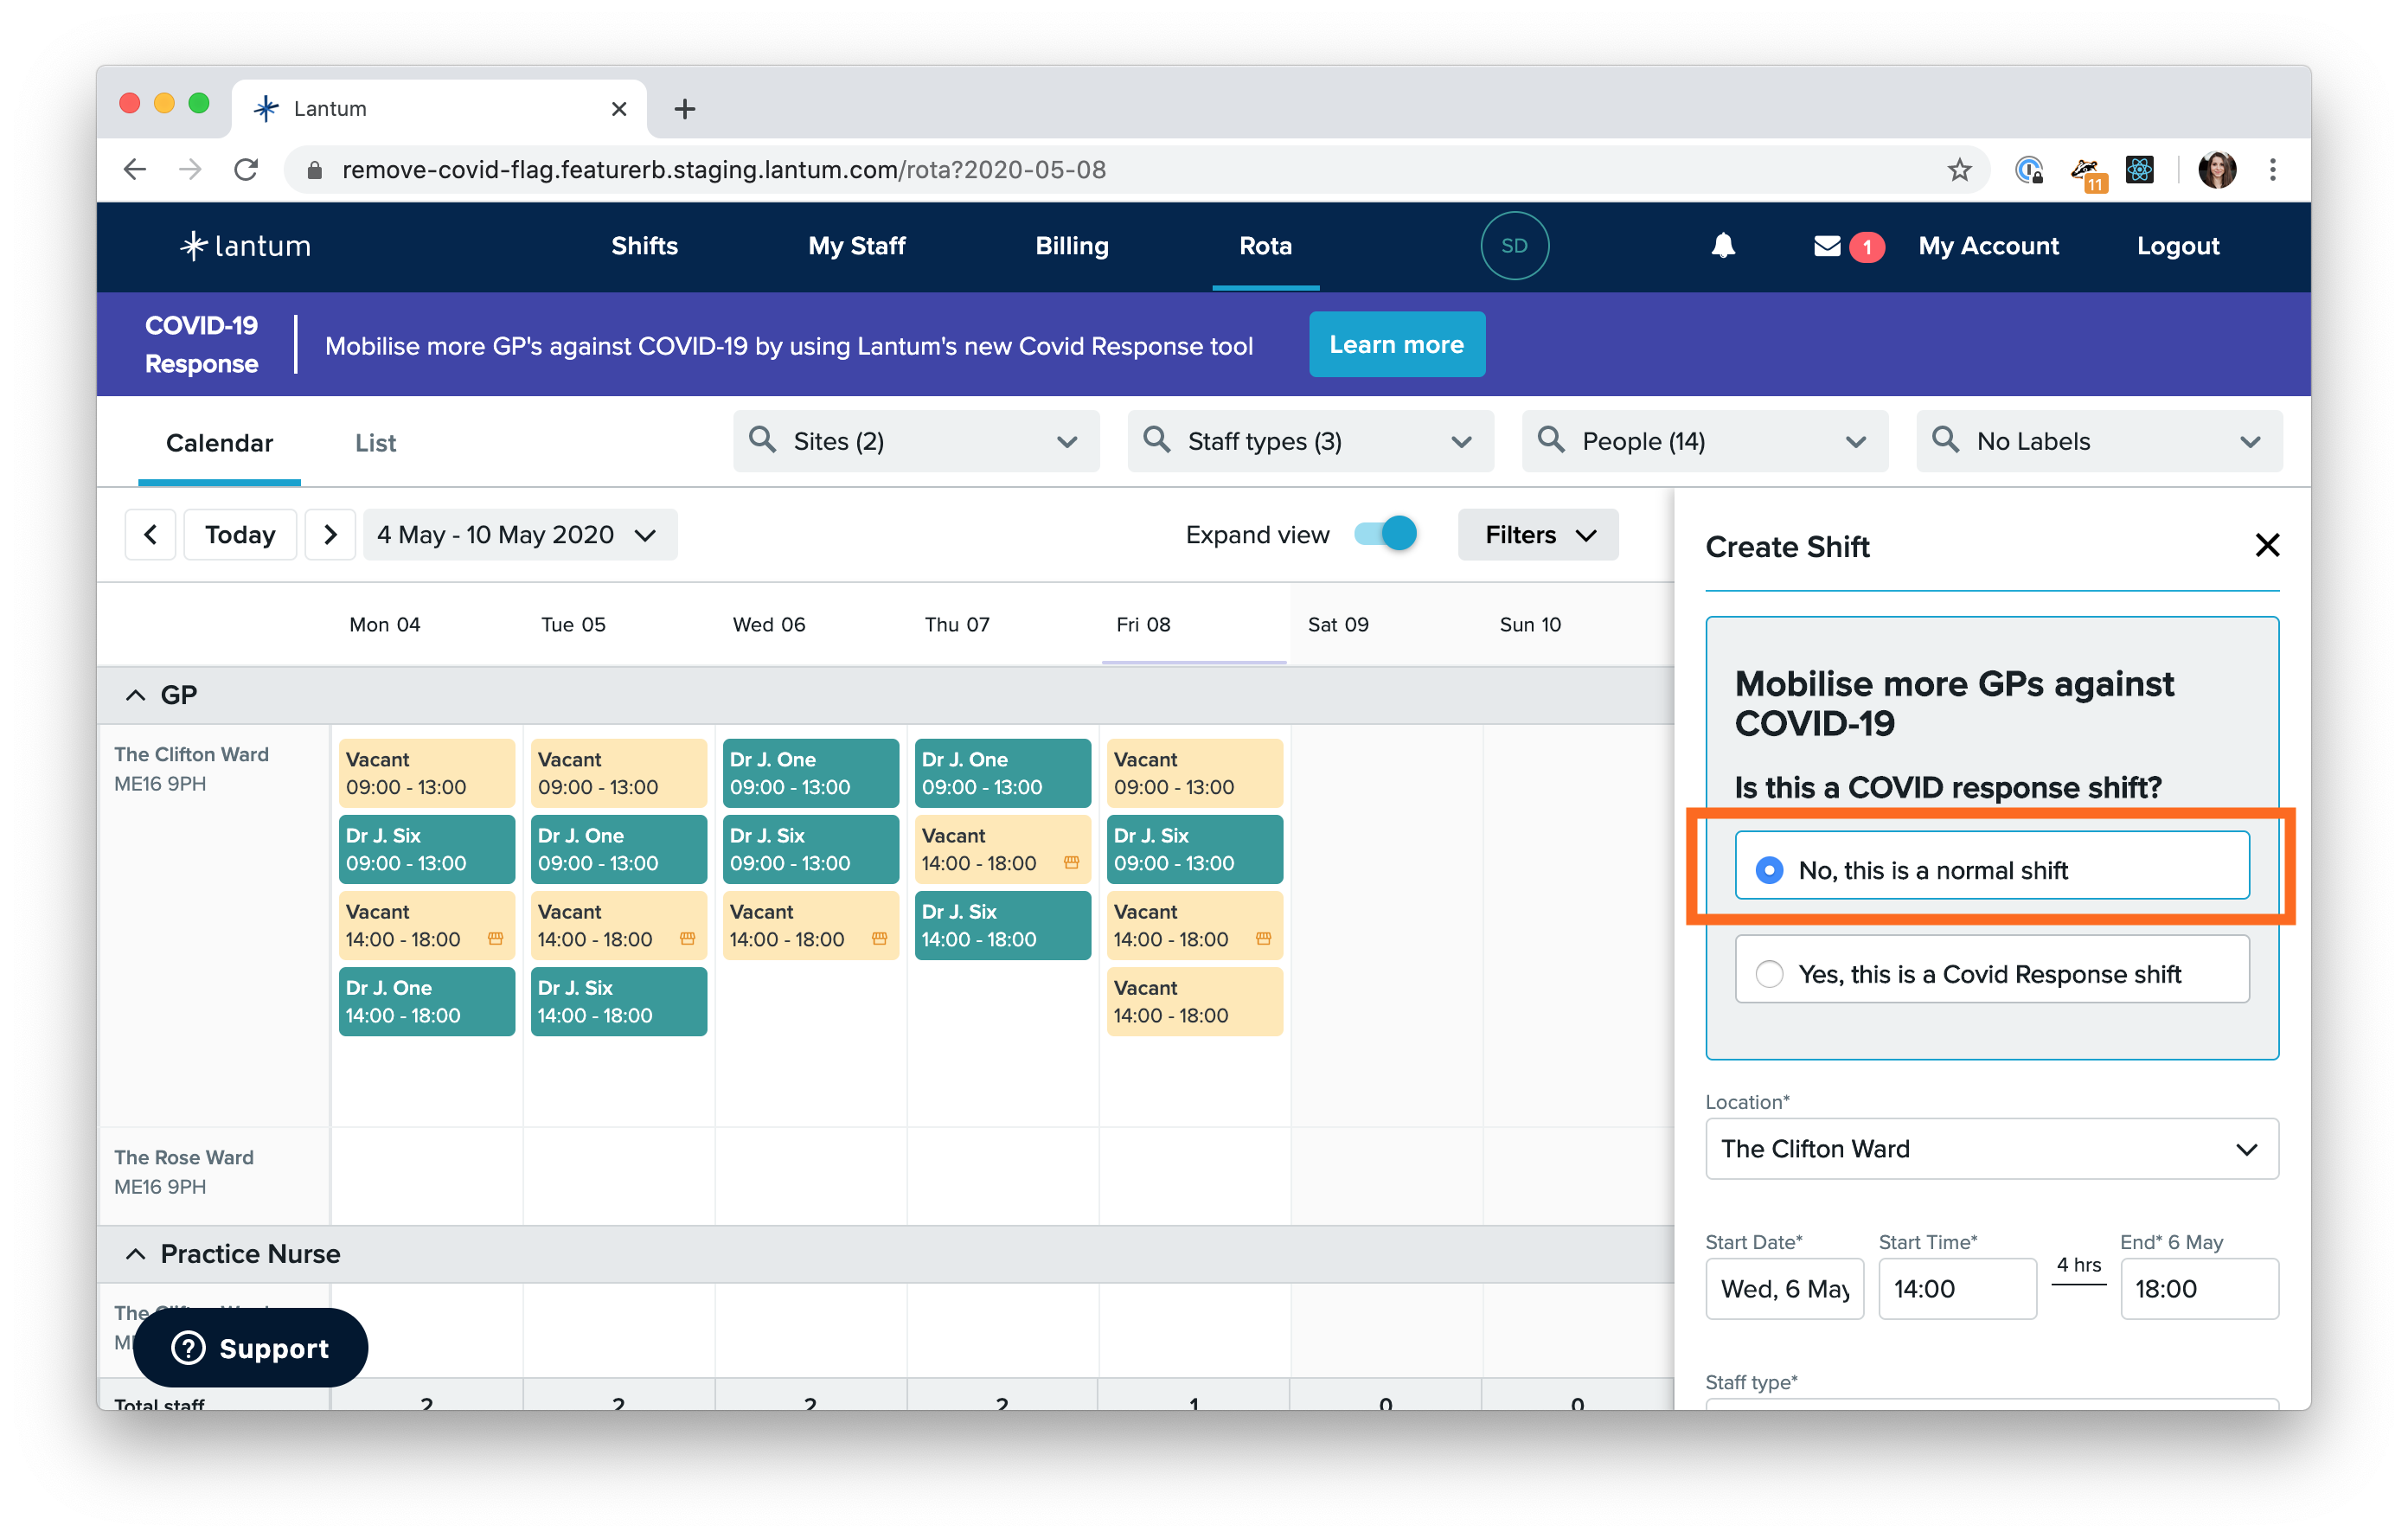Viewport: 2408px width, 1538px height.
Task: Open the 4 May - 10 May 2020 date picker
Action: click(x=519, y=534)
